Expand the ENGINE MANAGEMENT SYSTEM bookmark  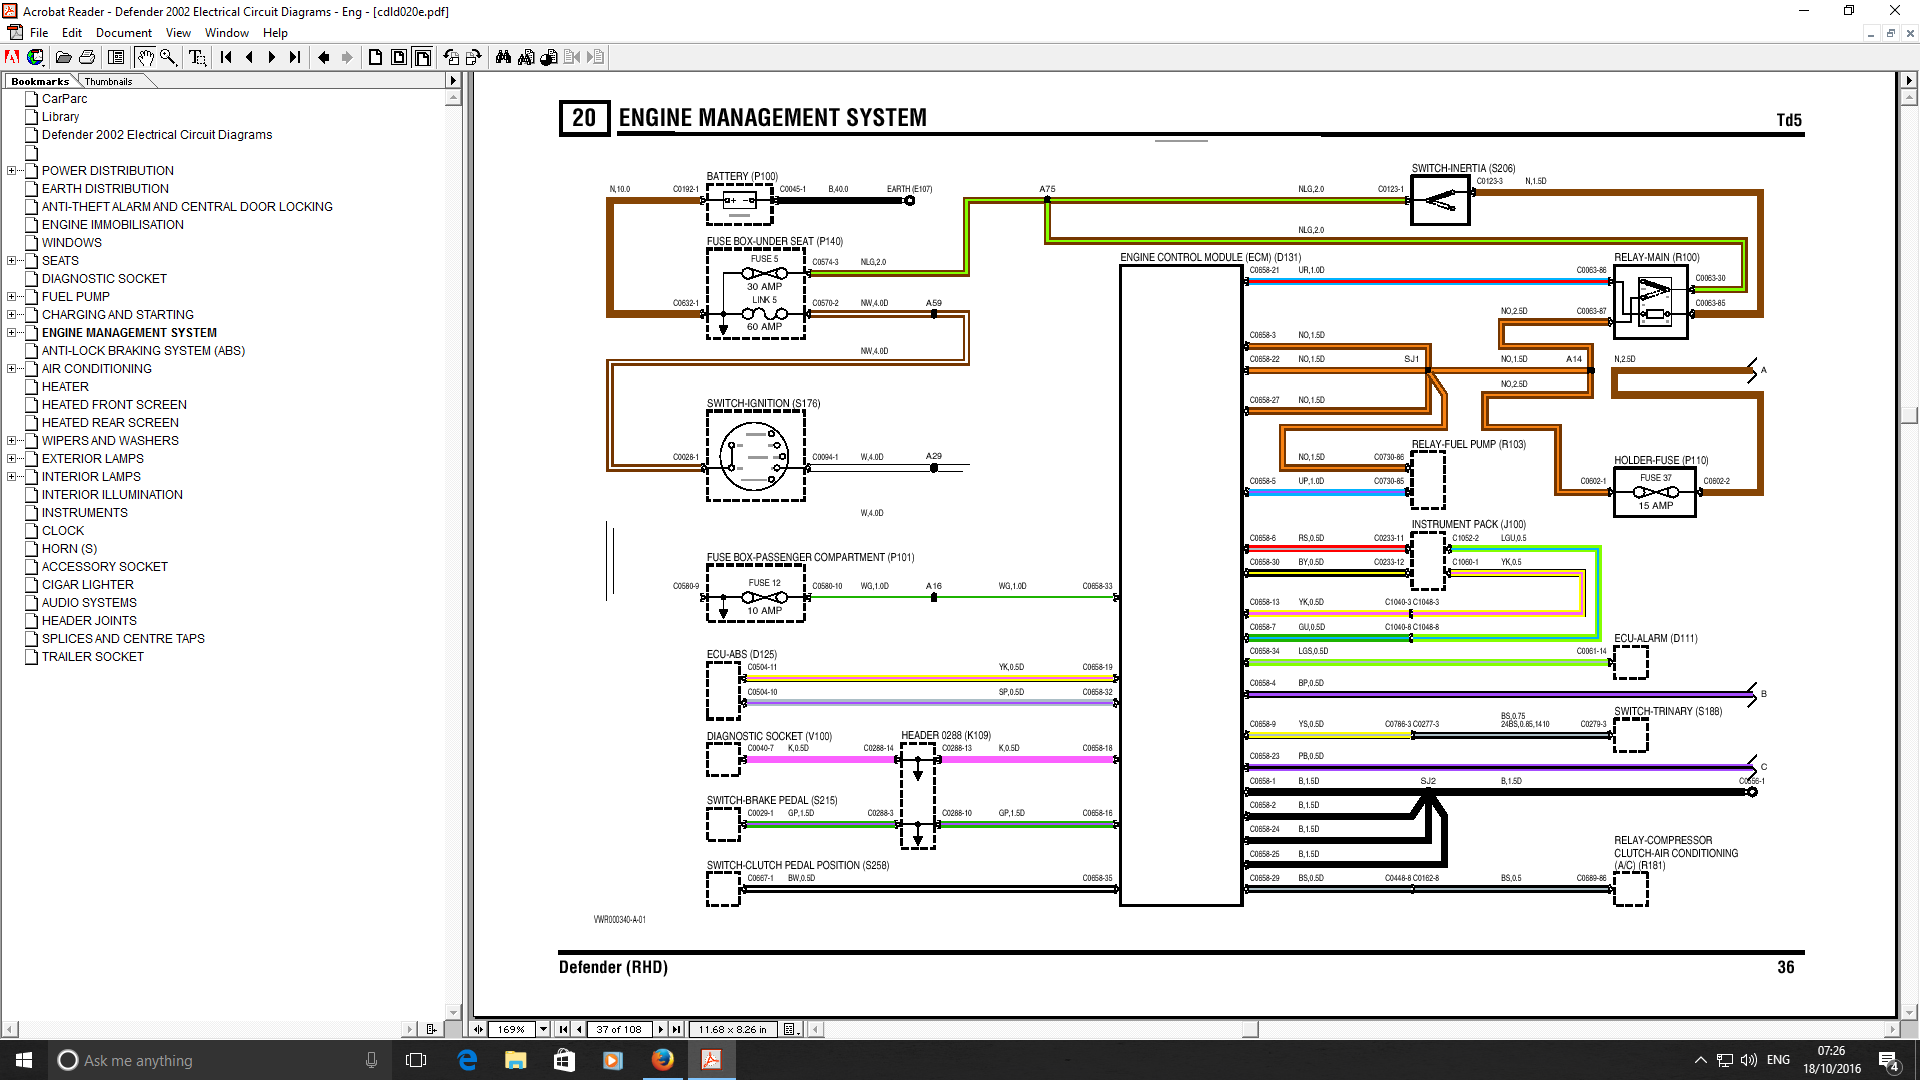pyautogui.click(x=11, y=333)
